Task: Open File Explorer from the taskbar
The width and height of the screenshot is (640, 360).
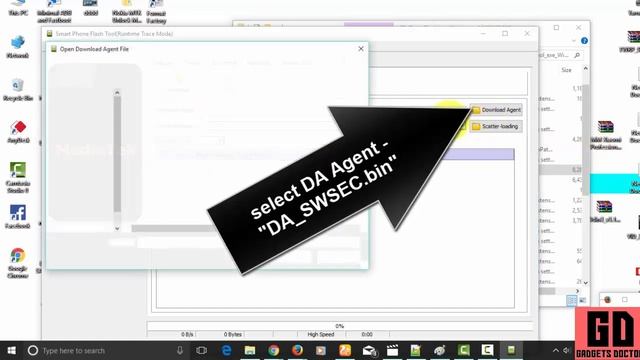Action: [250, 351]
